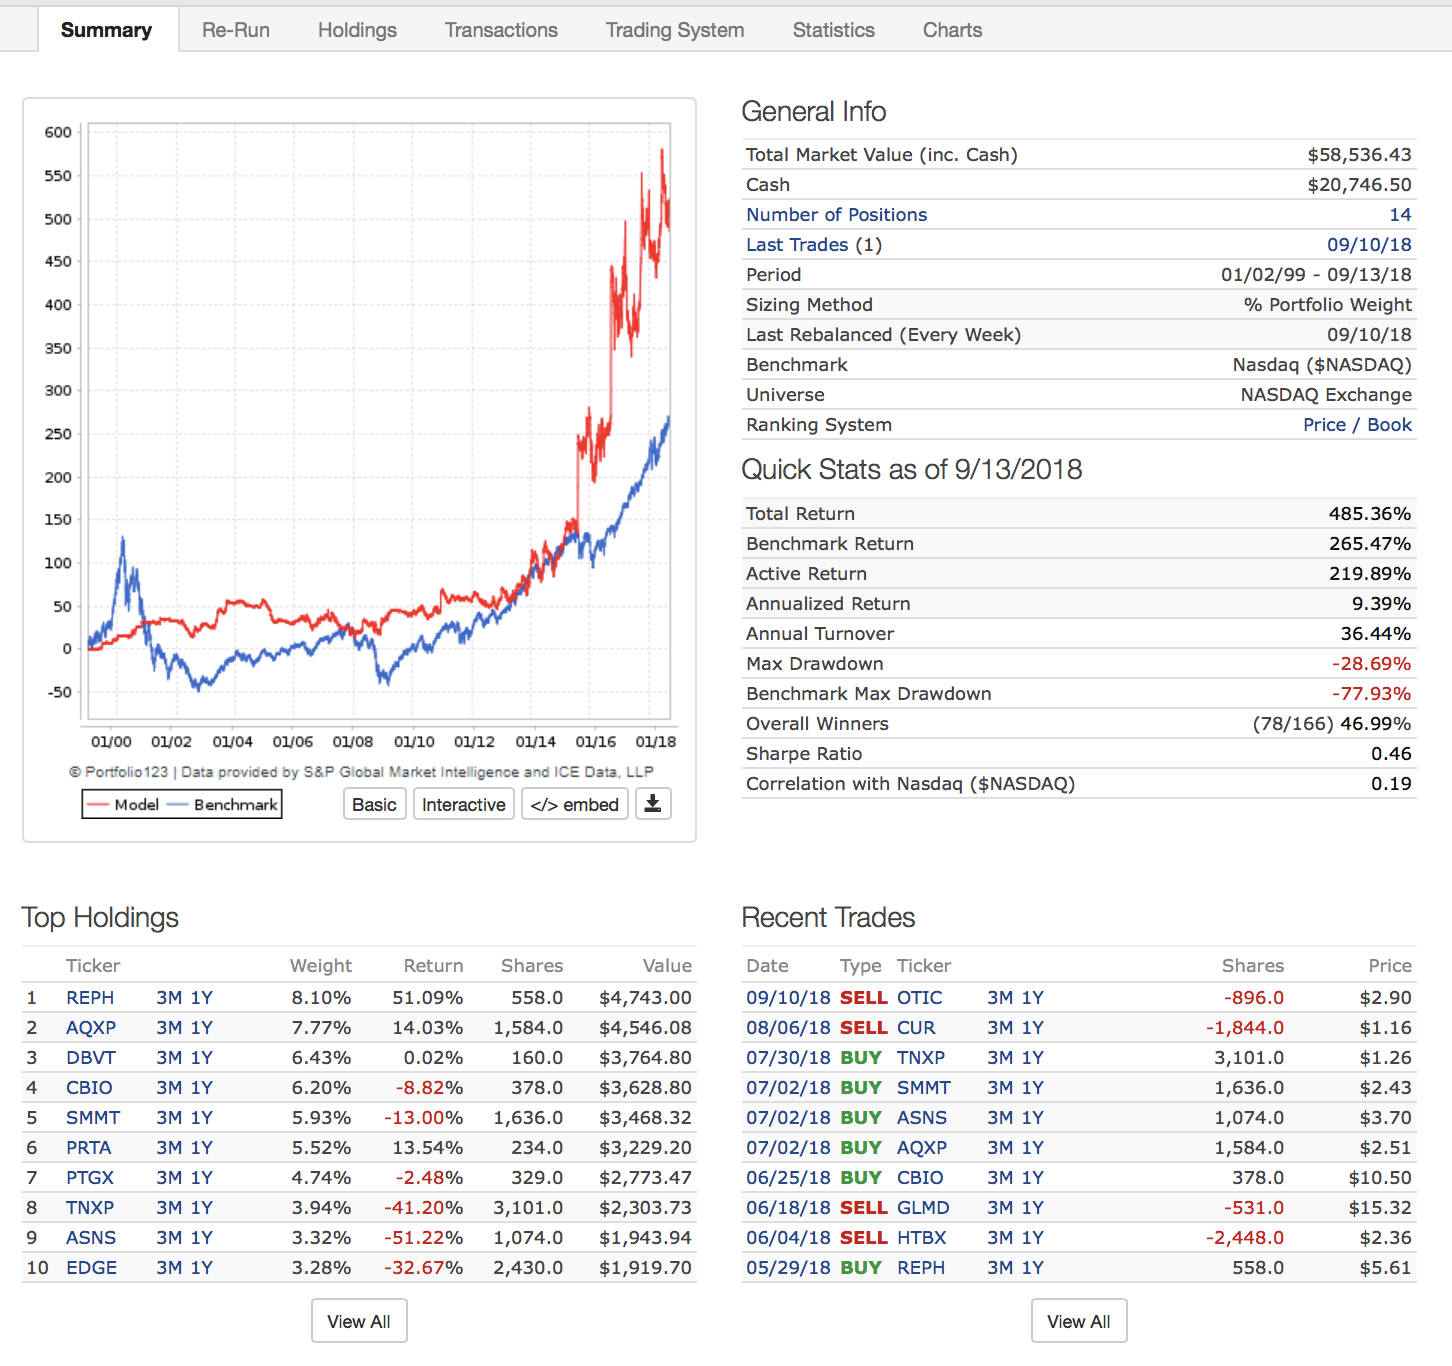Open the REPH ticker in Top Holdings
The width and height of the screenshot is (1452, 1366).
[x=90, y=998]
